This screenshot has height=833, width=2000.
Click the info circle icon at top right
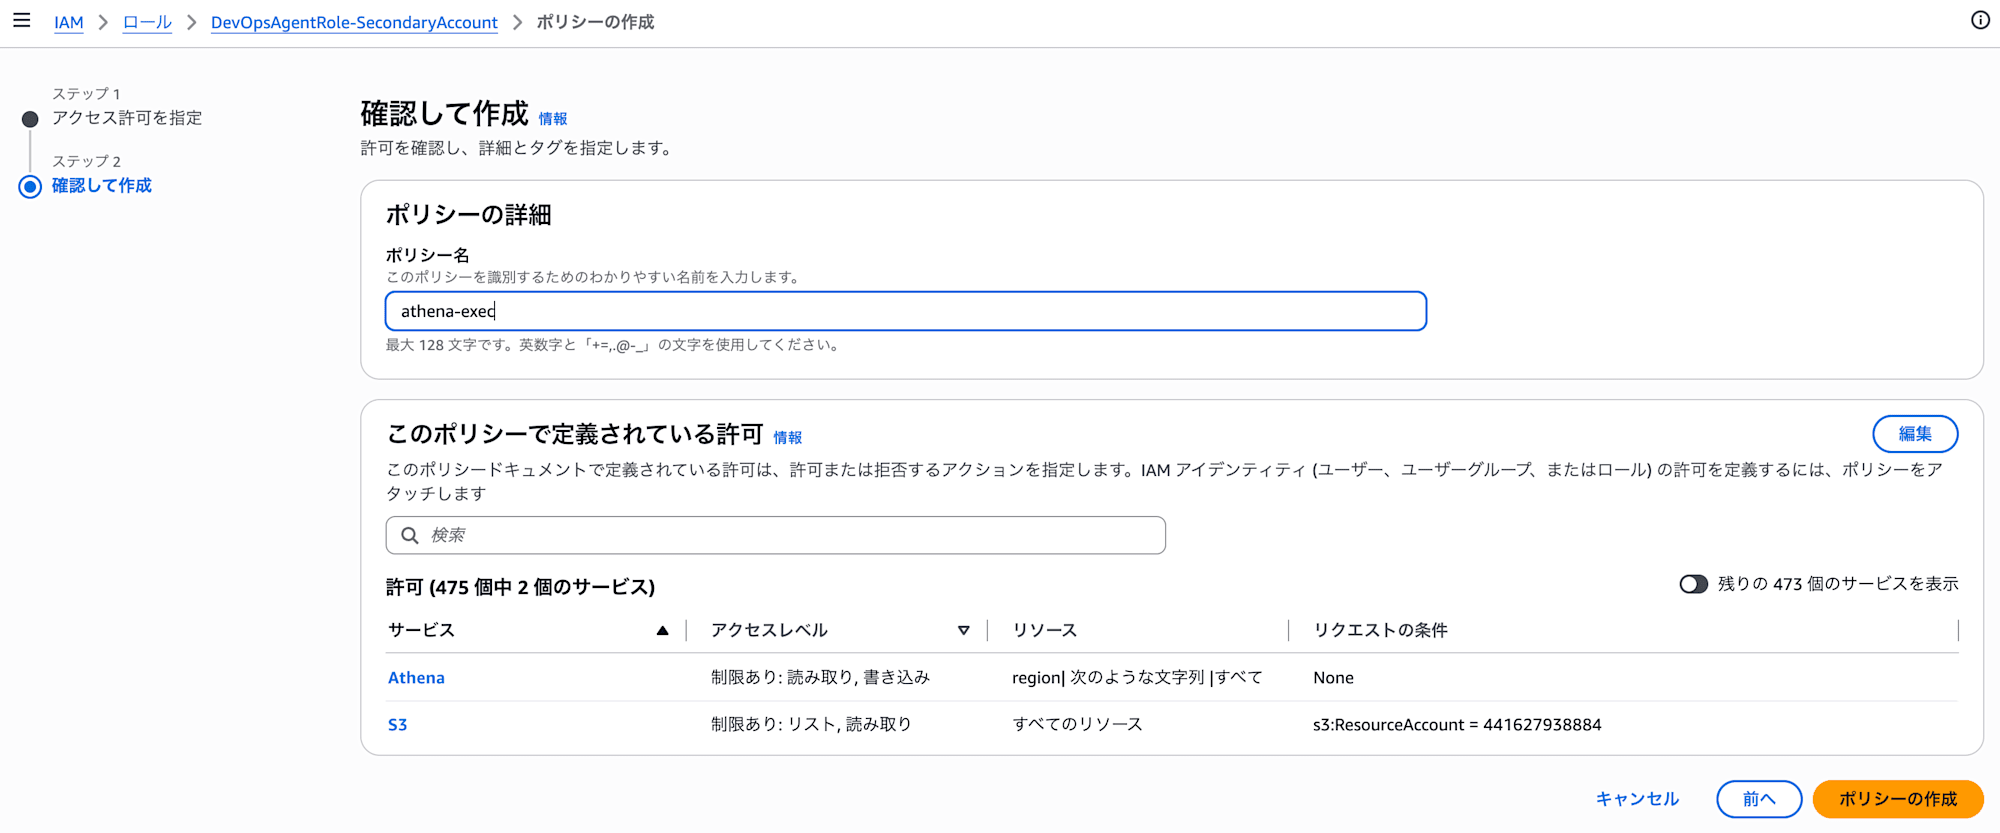coord(1980,20)
